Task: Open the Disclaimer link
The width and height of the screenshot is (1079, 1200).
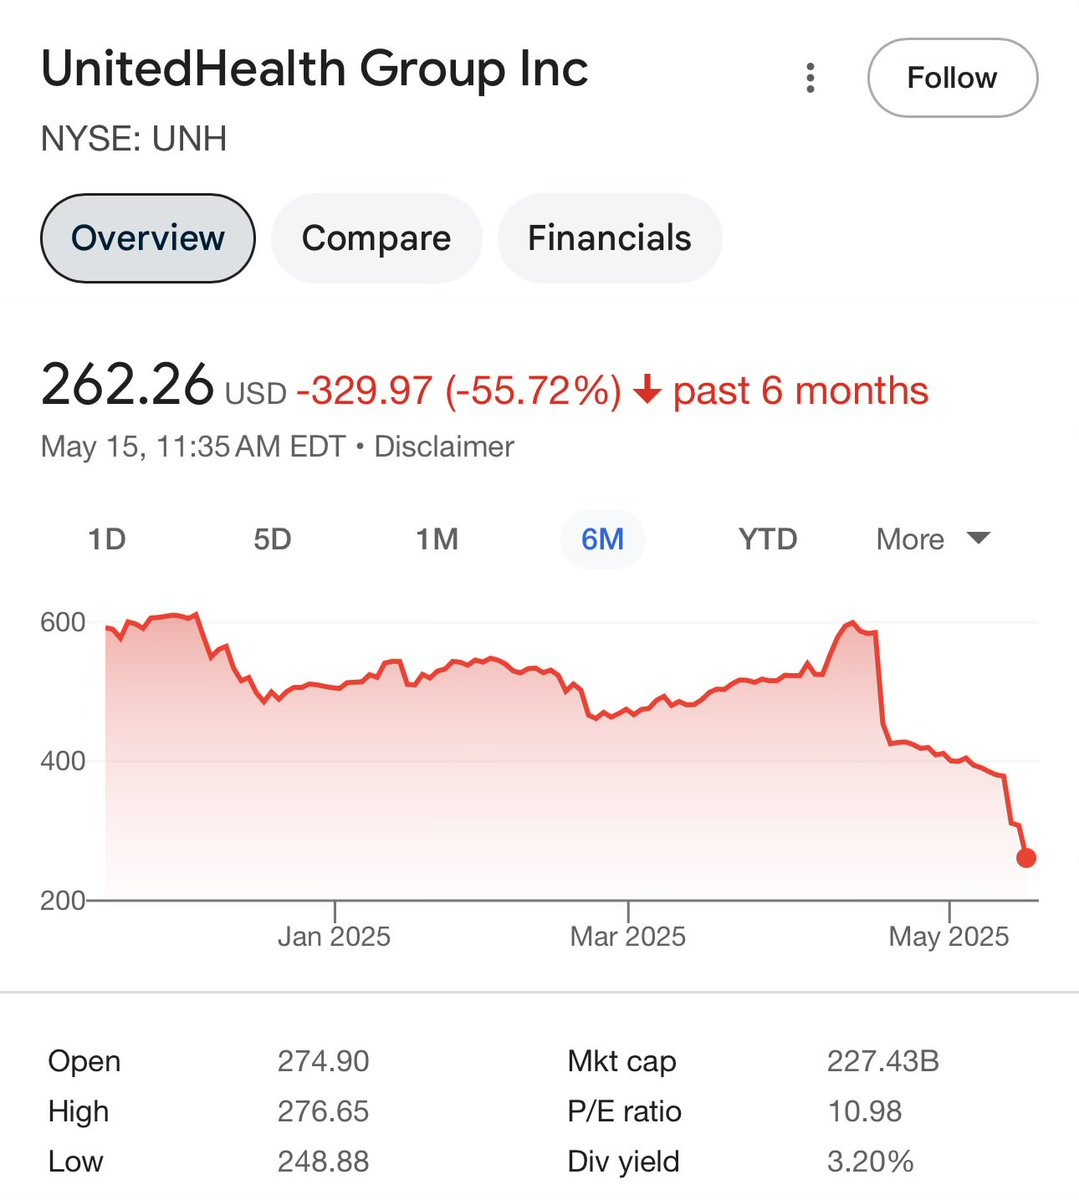Action: tap(444, 446)
